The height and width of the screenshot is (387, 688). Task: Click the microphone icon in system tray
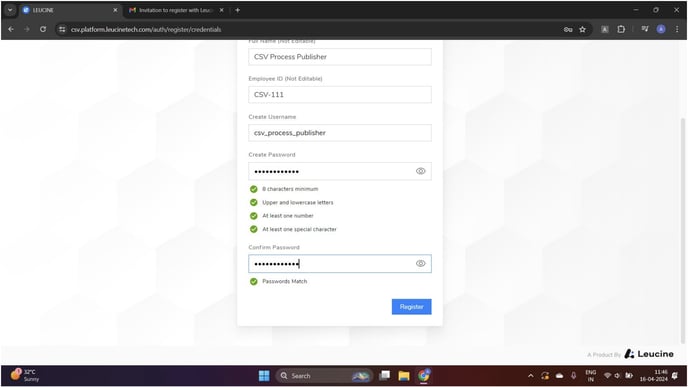click(x=573, y=376)
